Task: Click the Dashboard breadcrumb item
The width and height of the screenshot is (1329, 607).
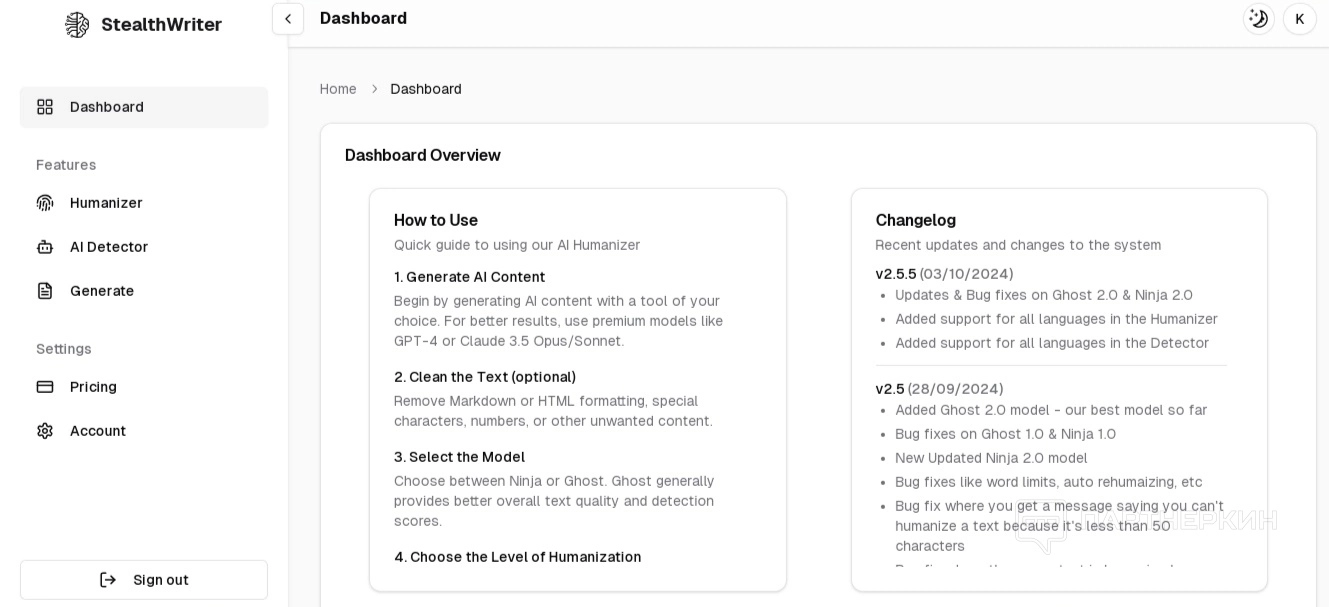Action: [426, 89]
